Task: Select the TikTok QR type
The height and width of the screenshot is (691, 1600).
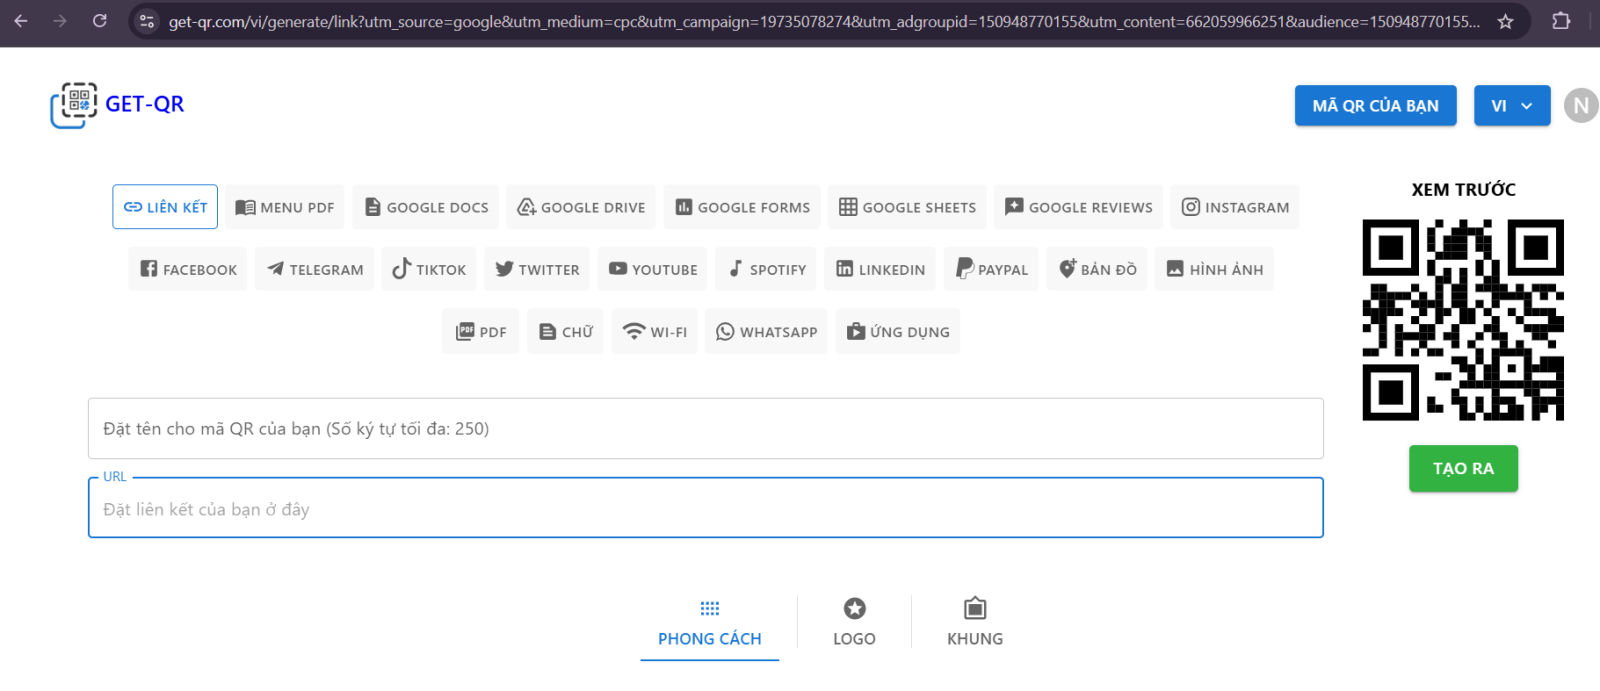Action: click(429, 269)
